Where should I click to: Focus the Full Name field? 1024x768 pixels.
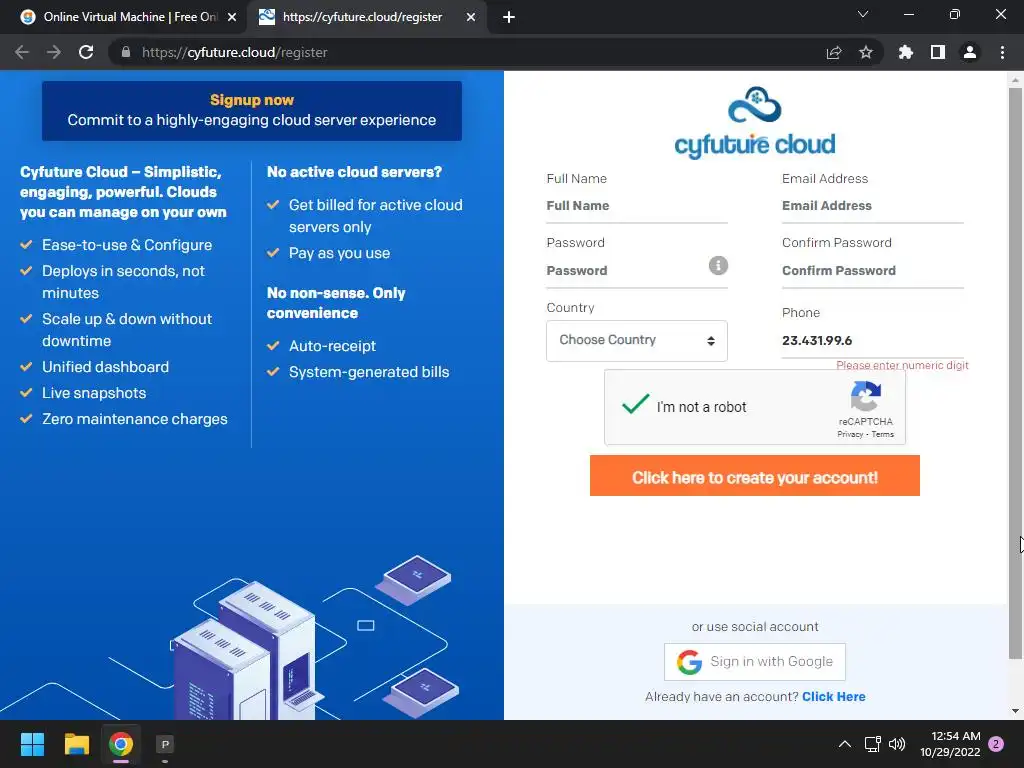pyautogui.click(x=637, y=206)
